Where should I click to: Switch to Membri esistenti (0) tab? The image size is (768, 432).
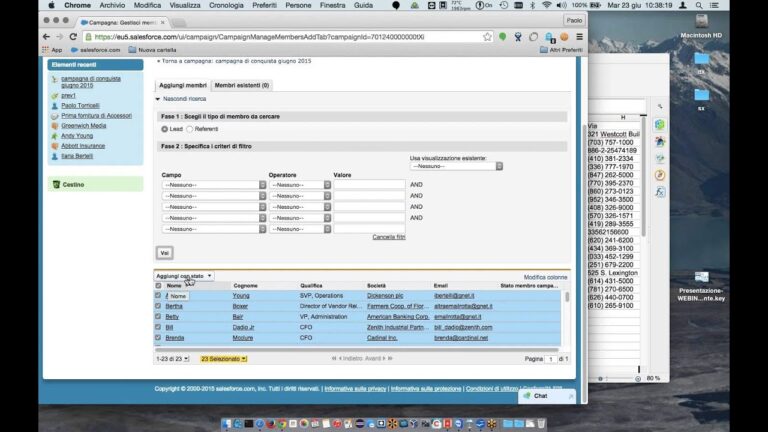242,85
